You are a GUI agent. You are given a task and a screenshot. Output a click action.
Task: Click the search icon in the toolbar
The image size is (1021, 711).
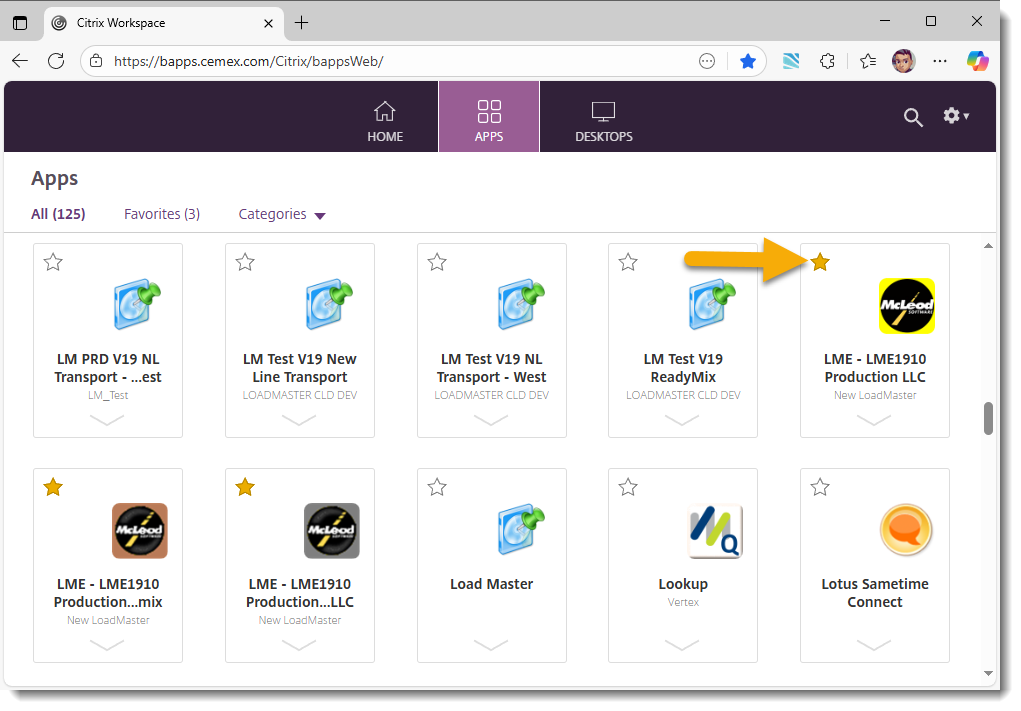912,117
